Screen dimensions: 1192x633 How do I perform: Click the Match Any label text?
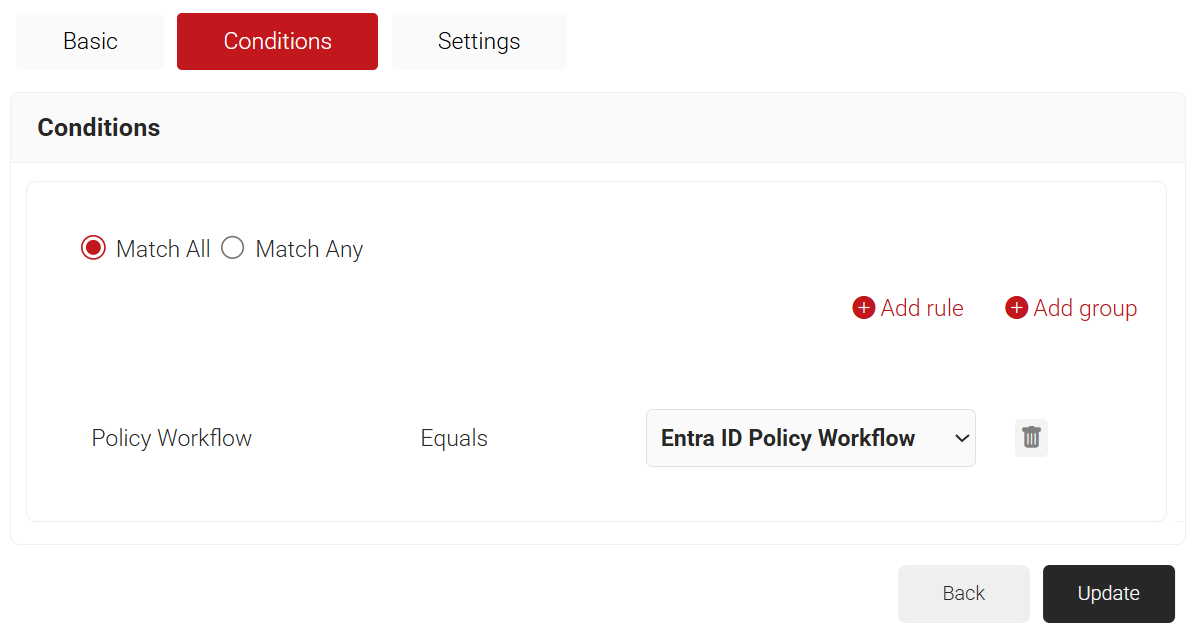click(x=309, y=249)
